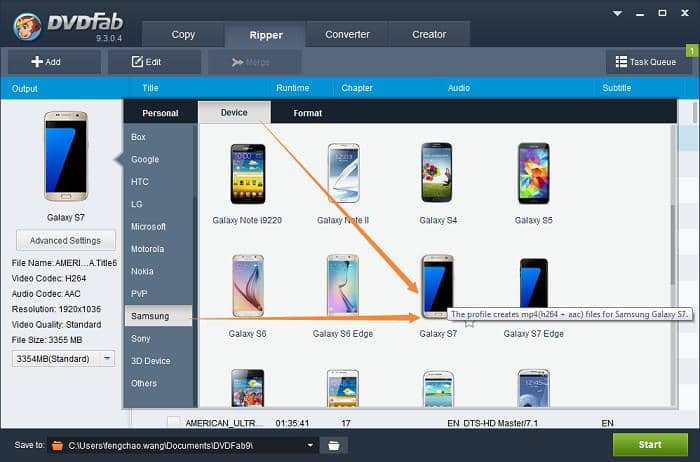Image resolution: width=700 pixels, height=462 pixels.
Task: Click the Runtime column header
Action: pyautogui.click(x=293, y=88)
